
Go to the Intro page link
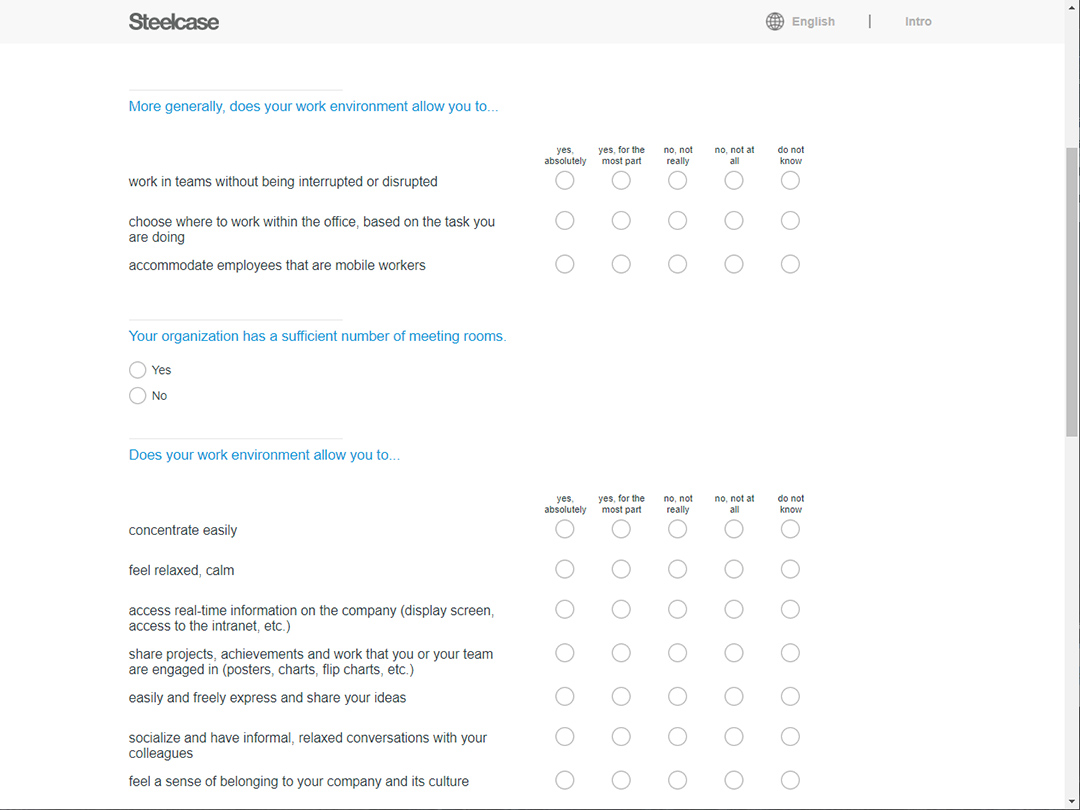(918, 21)
